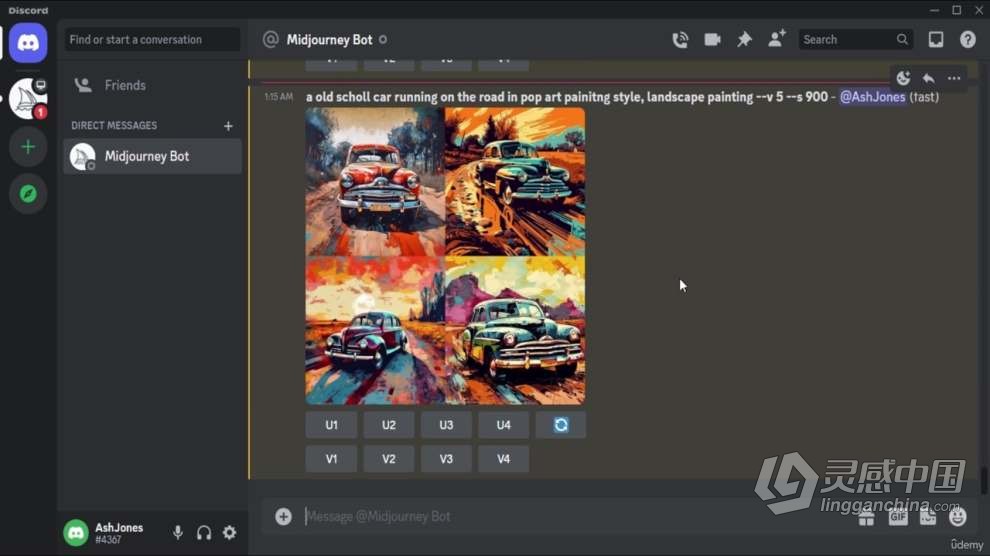Click the Search field
Screen dimensions: 990x556
tap(855, 40)
